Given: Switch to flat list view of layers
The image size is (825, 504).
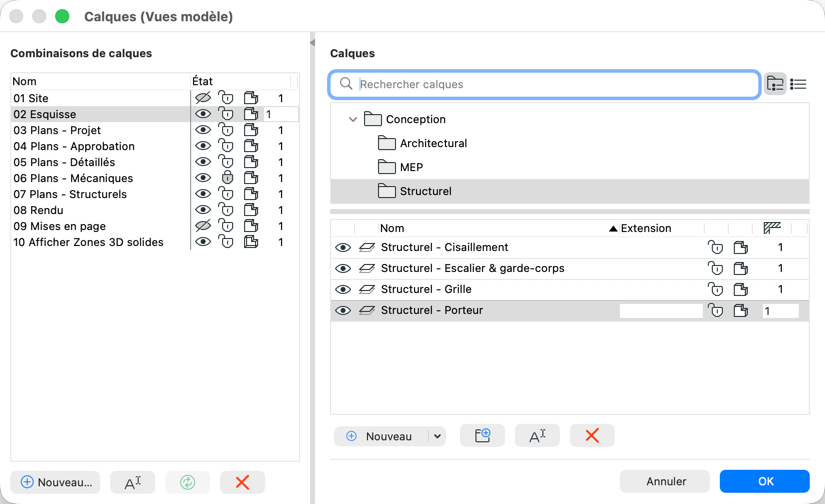Looking at the screenshot, I should pyautogui.click(x=798, y=84).
